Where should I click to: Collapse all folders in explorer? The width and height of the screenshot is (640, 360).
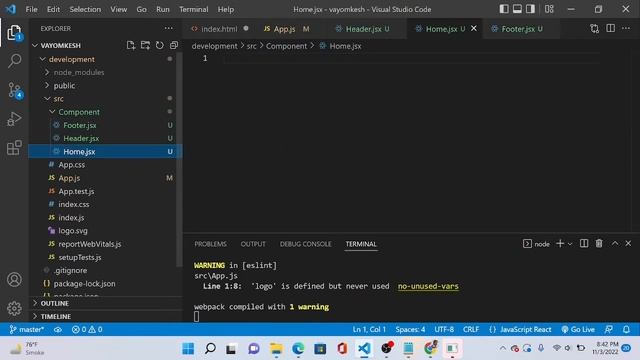174,45
